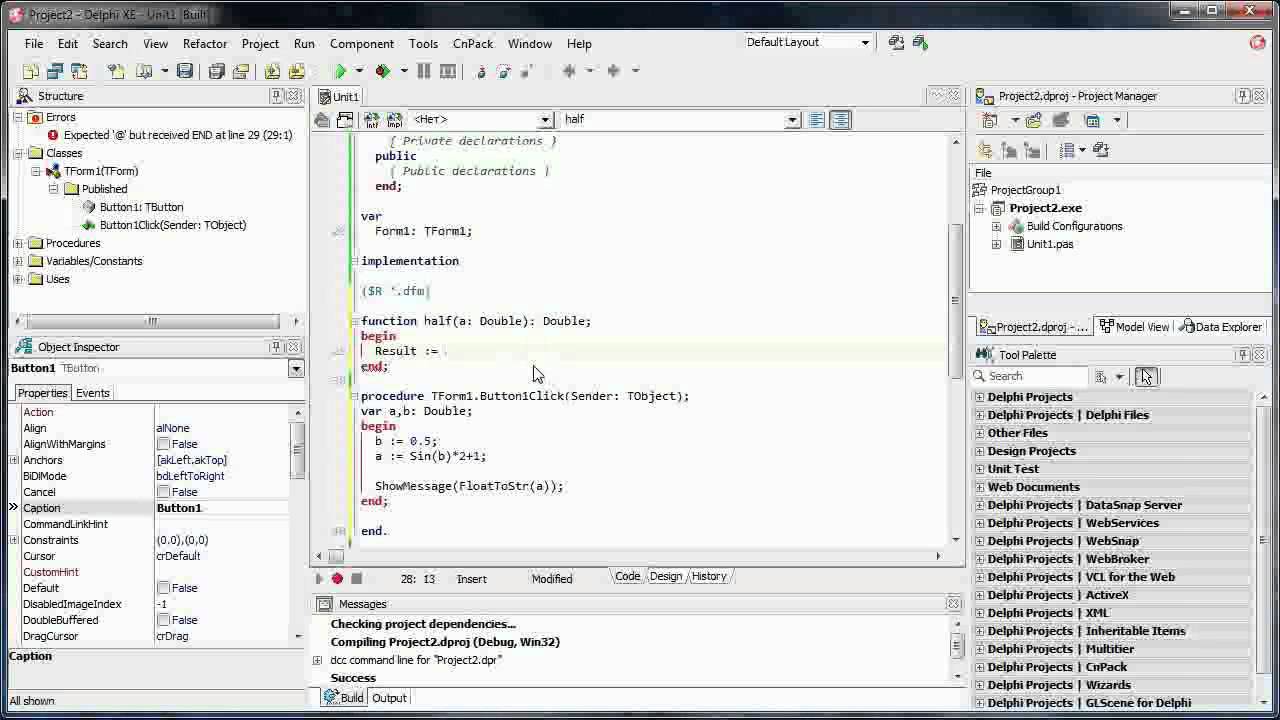Click the red circular icon at menu bar end
This screenshot has width=1280, height=720.
[x=1258, y=43]
